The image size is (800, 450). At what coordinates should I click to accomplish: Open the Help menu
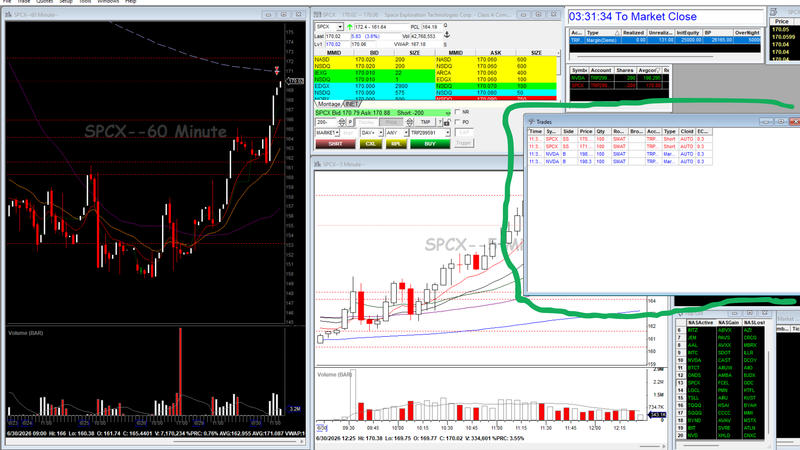(131, 2)
